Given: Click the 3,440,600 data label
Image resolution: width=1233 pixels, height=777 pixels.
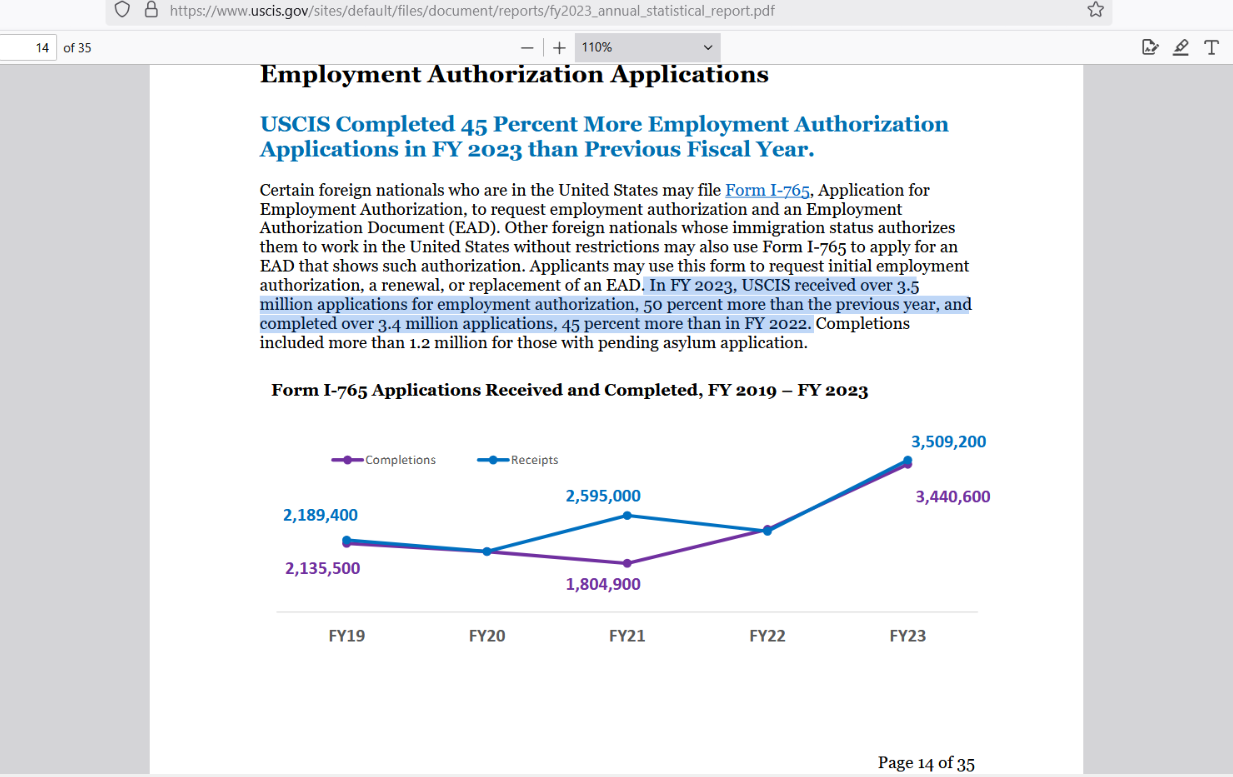Looking at the screenshot, I should [x=953, y=497].
